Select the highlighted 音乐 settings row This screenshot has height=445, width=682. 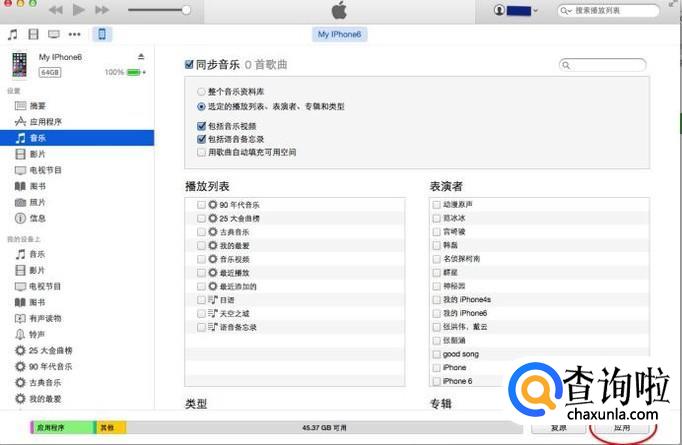(x=77, y=138)
